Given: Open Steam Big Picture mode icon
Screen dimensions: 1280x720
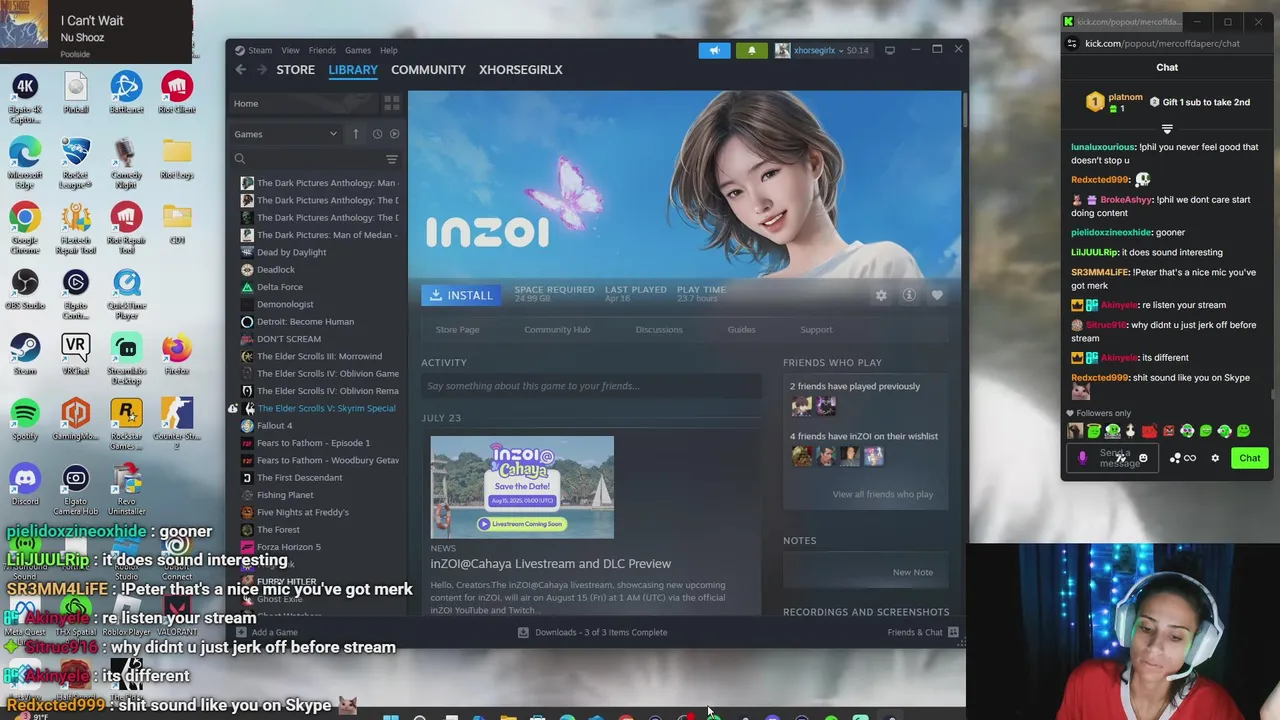Looking at the screenshot, I should (x=889, y=50).
